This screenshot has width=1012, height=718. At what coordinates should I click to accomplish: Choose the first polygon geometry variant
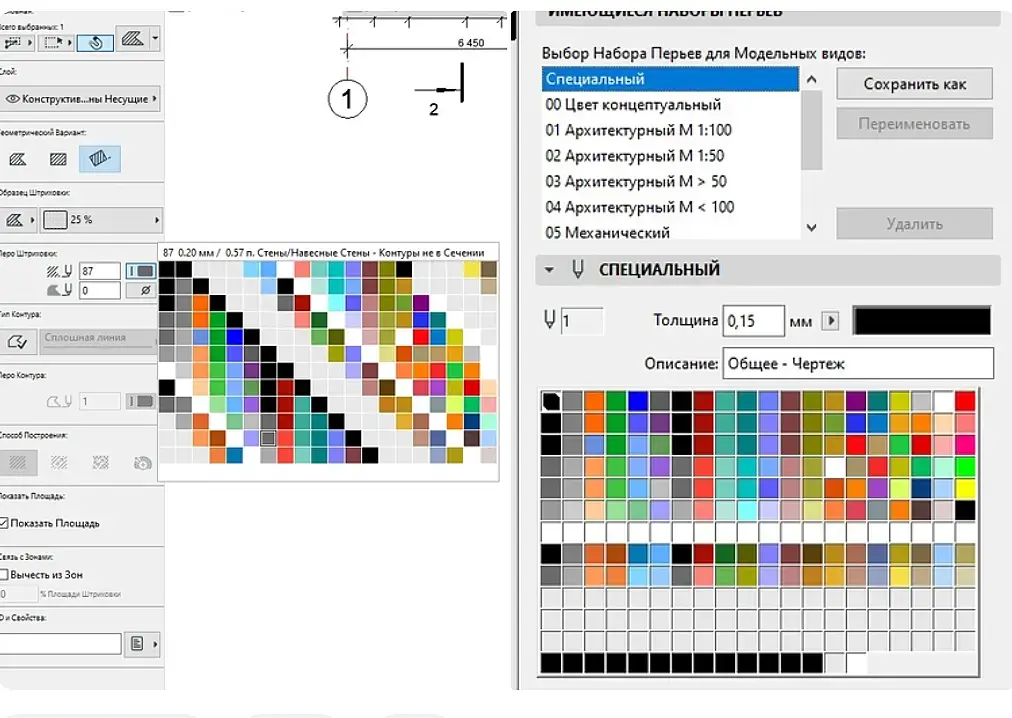pyautogui.click(x=17, y=159)
